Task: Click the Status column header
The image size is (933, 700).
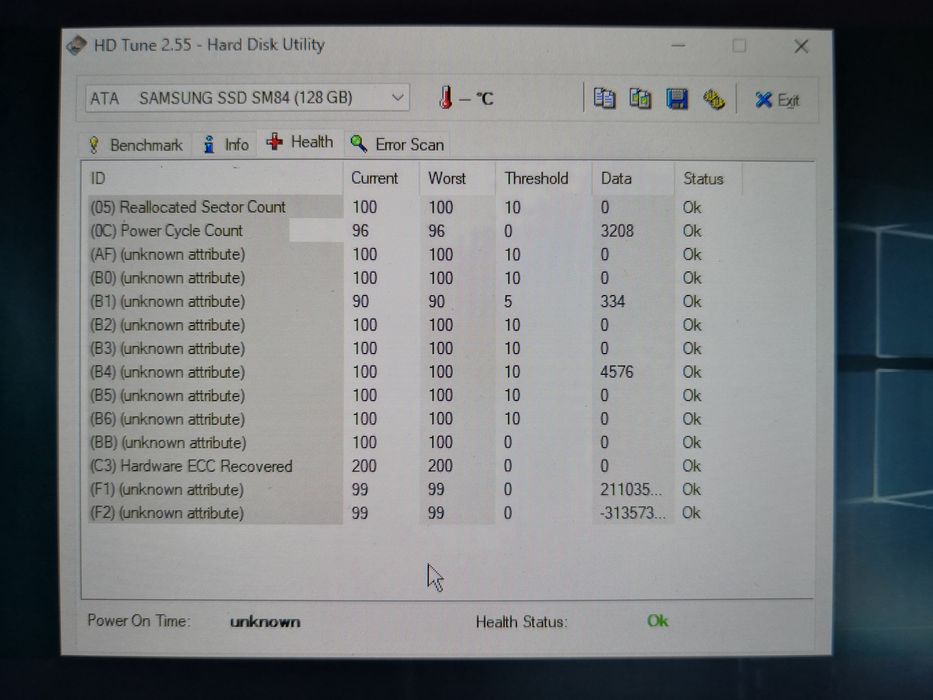Action: (708, 179)
